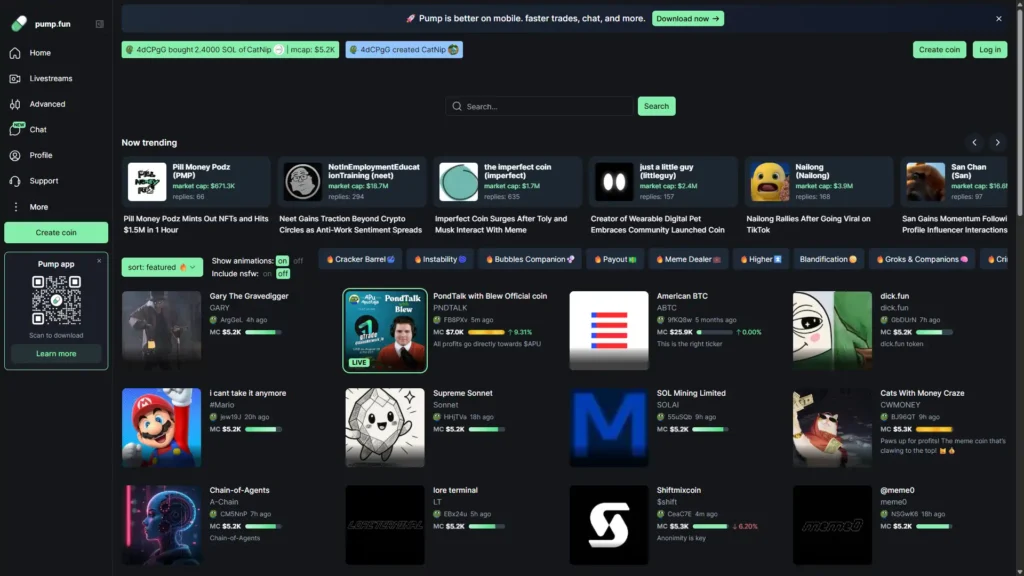This screenshot has width=1024, height=576.
Task: Open the live PondTalk stream thumbnail
Action: click(x=385, y=330)
